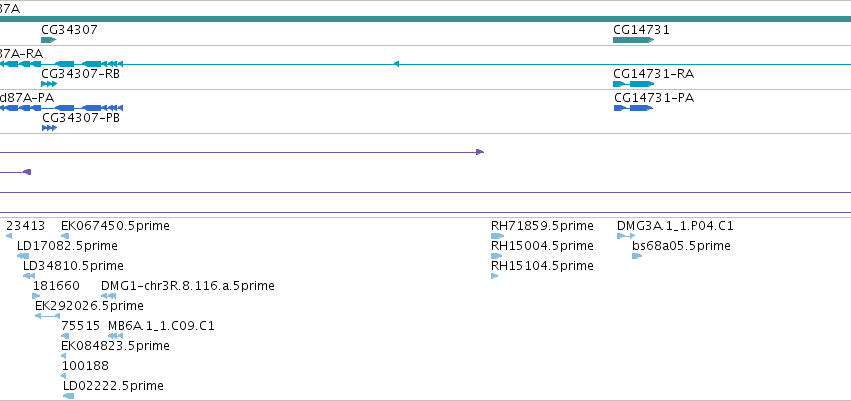851x401 pixels.
Task: Click the long teal gene bar at top
Action: coord(426,19)
